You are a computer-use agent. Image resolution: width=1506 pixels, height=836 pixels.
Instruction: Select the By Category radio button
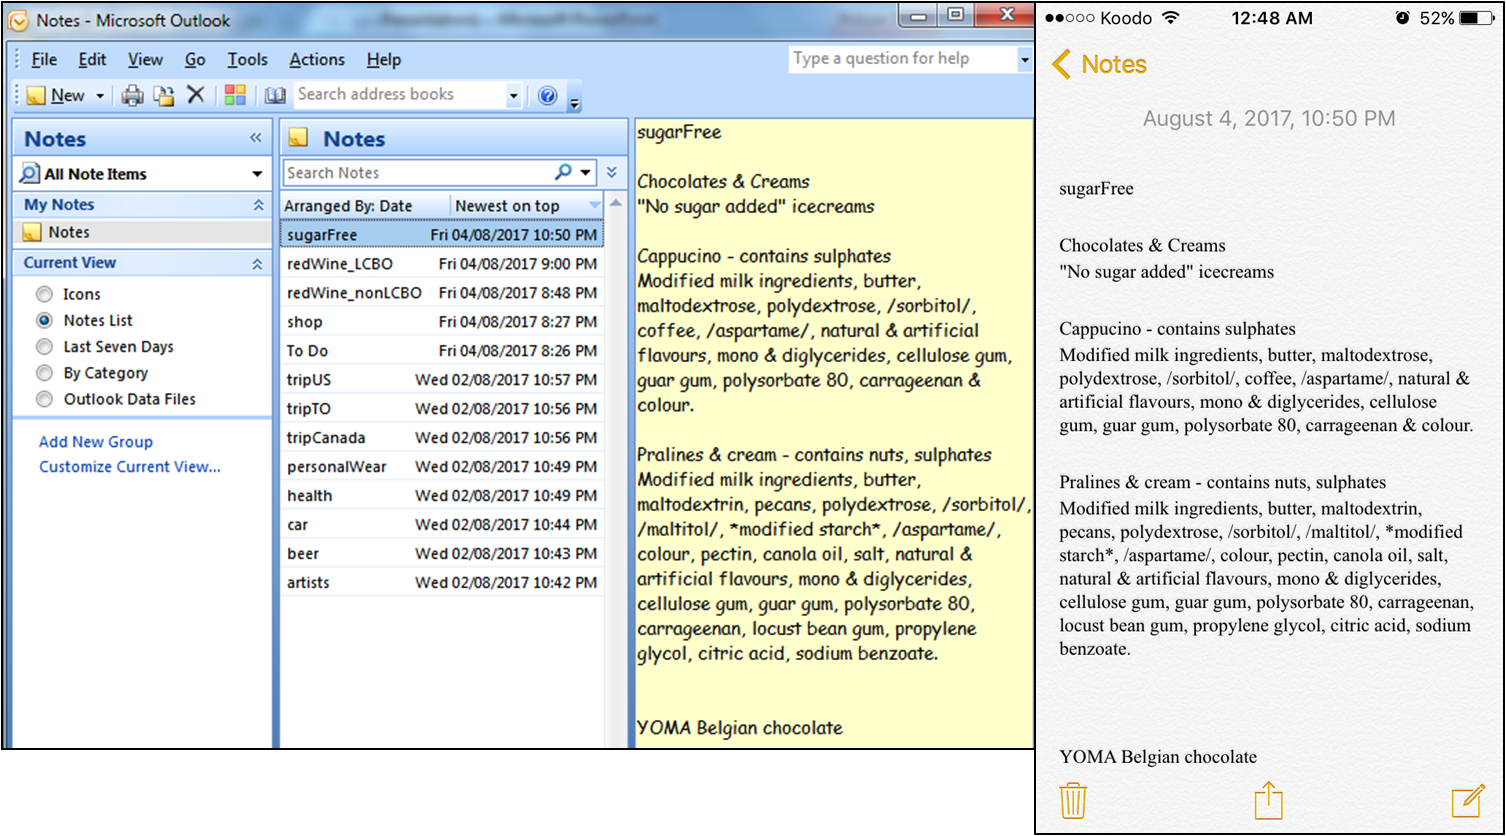point(44,373)
